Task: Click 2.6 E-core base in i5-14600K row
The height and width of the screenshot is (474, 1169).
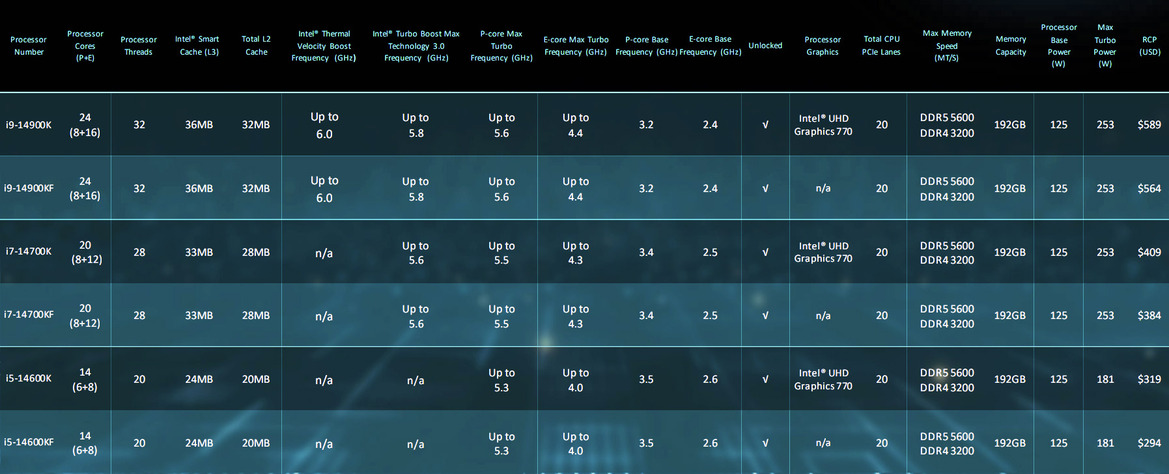Action: coord(710,379)
